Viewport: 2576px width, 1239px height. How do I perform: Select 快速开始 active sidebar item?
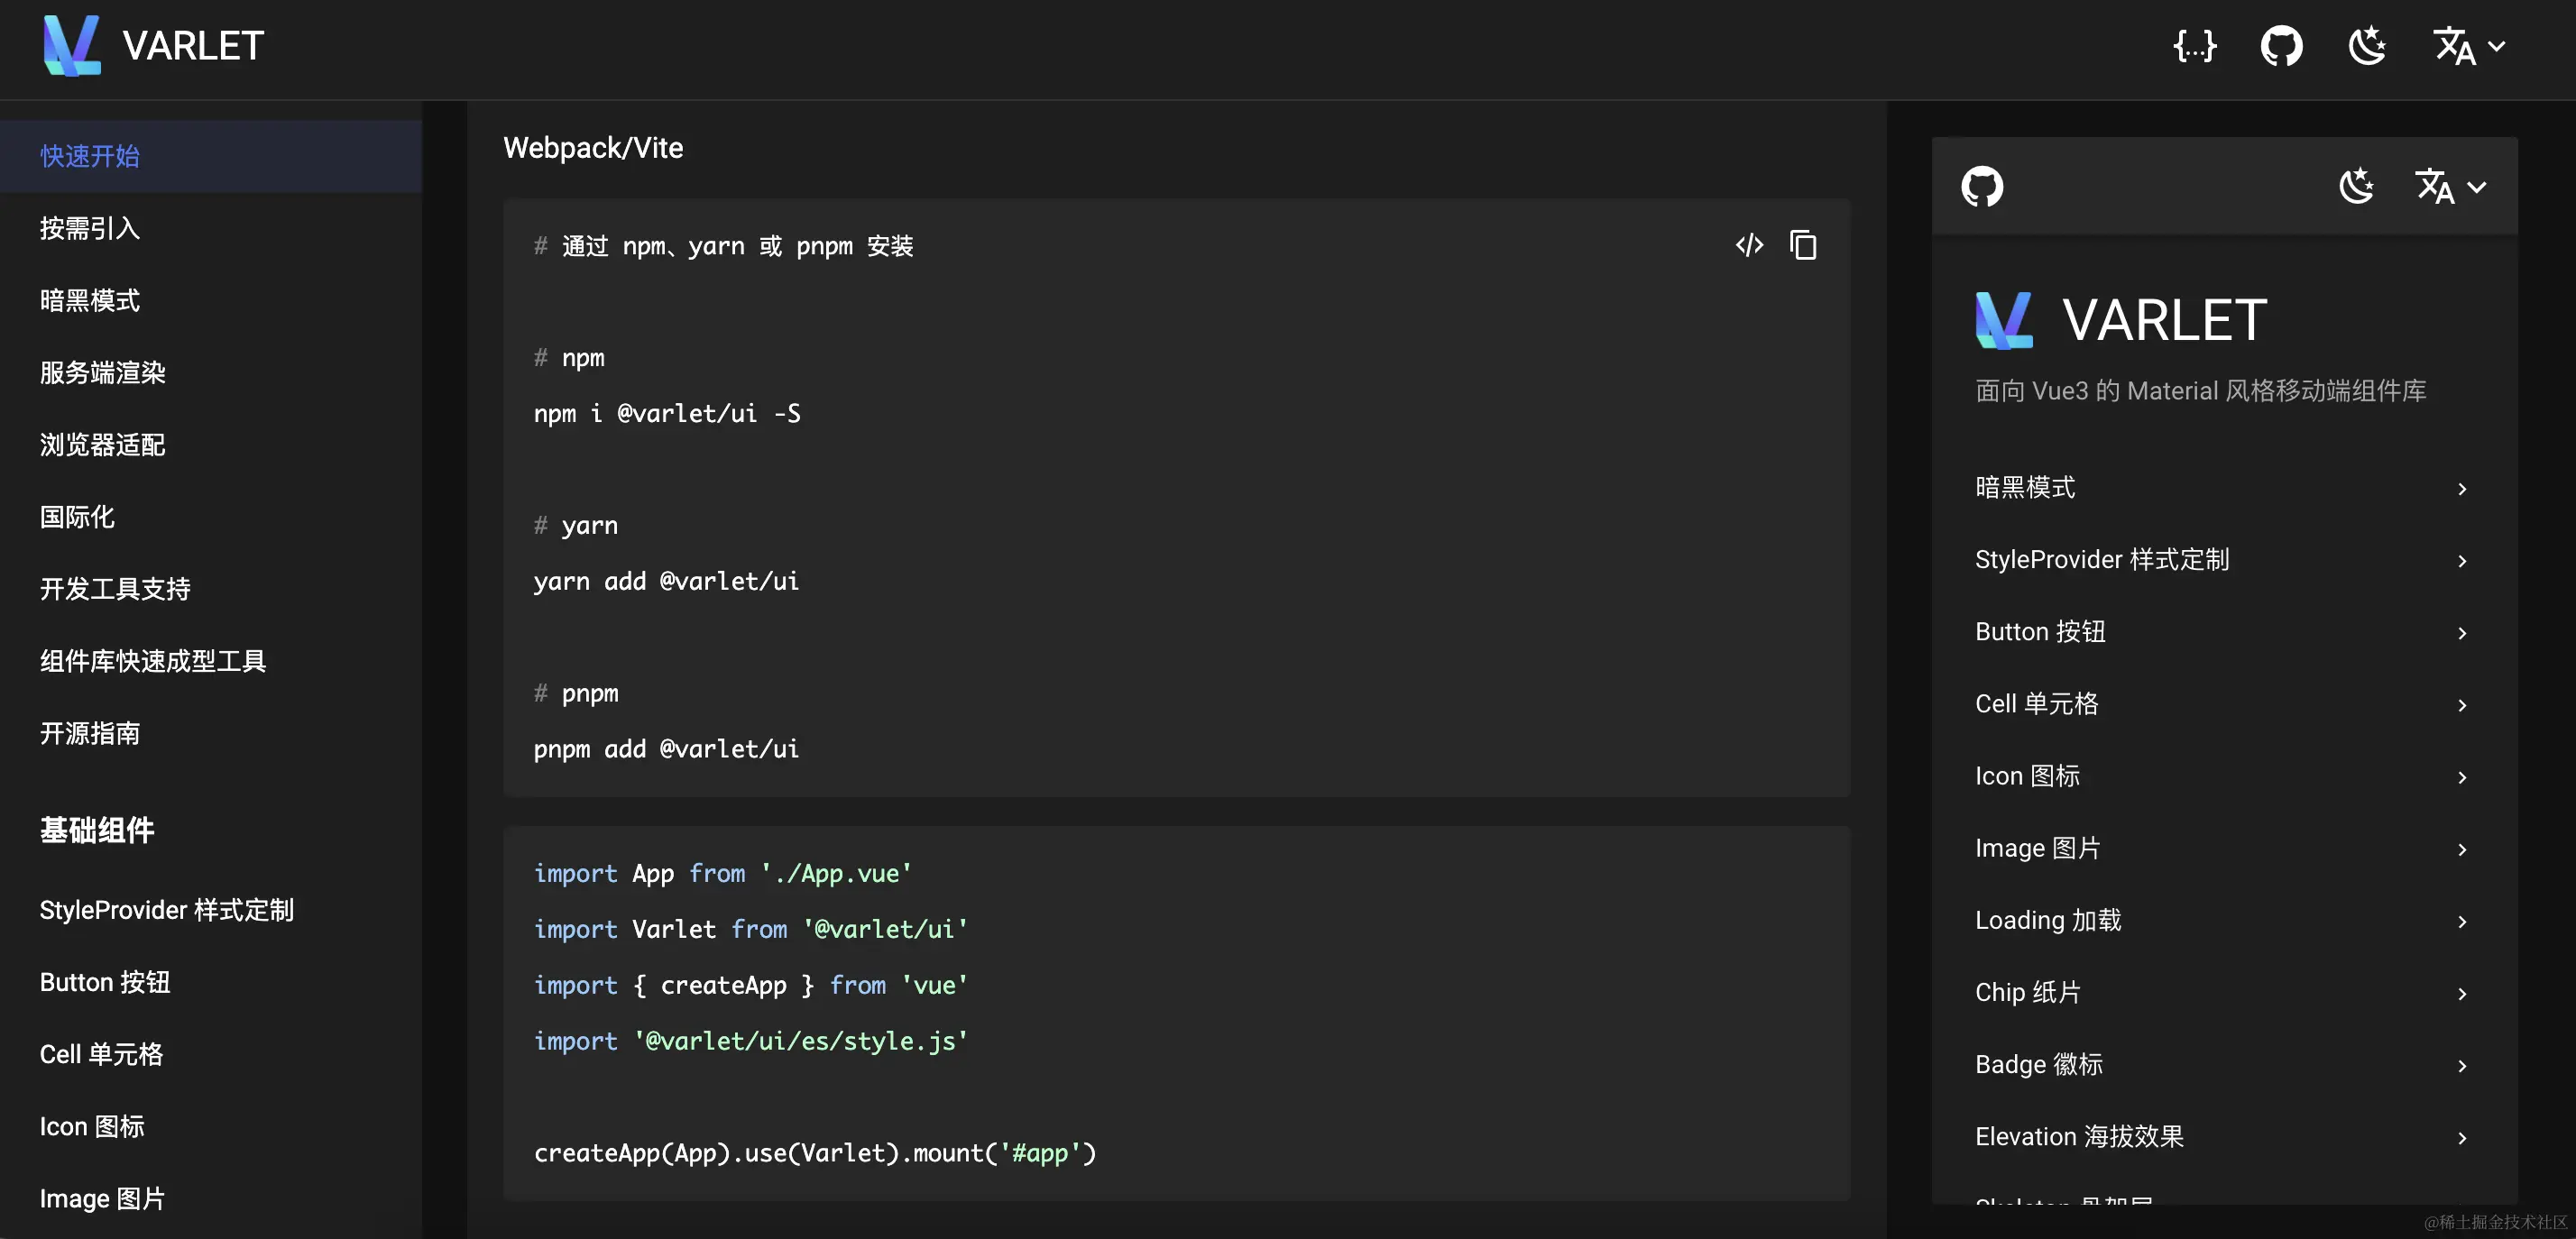click(x=90, y=156)
